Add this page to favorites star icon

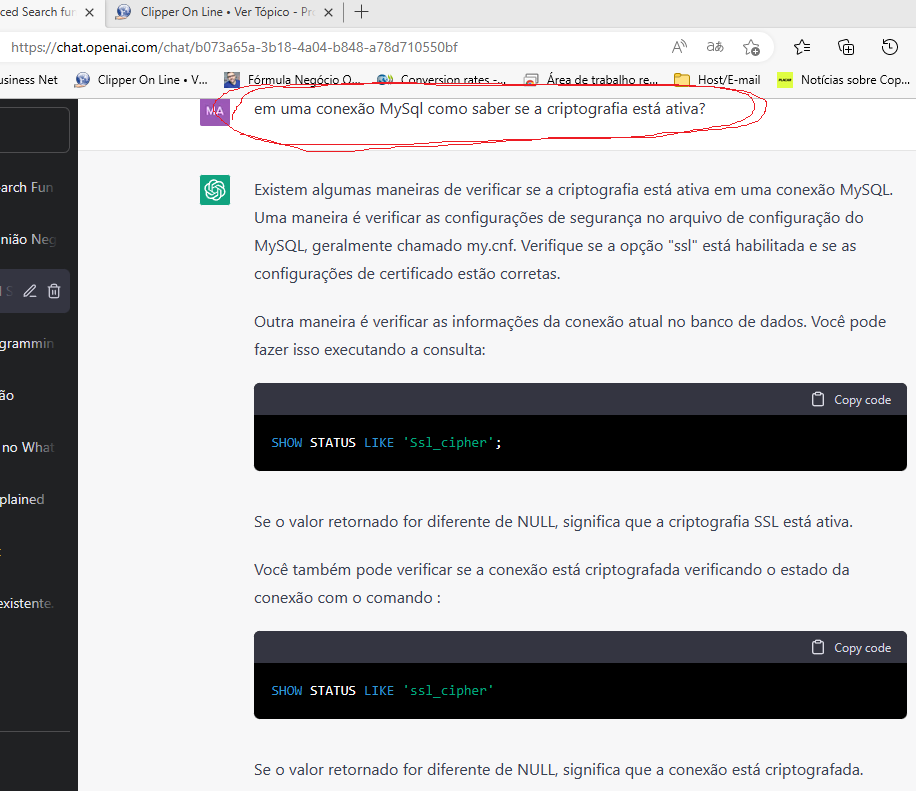point(751,47)
